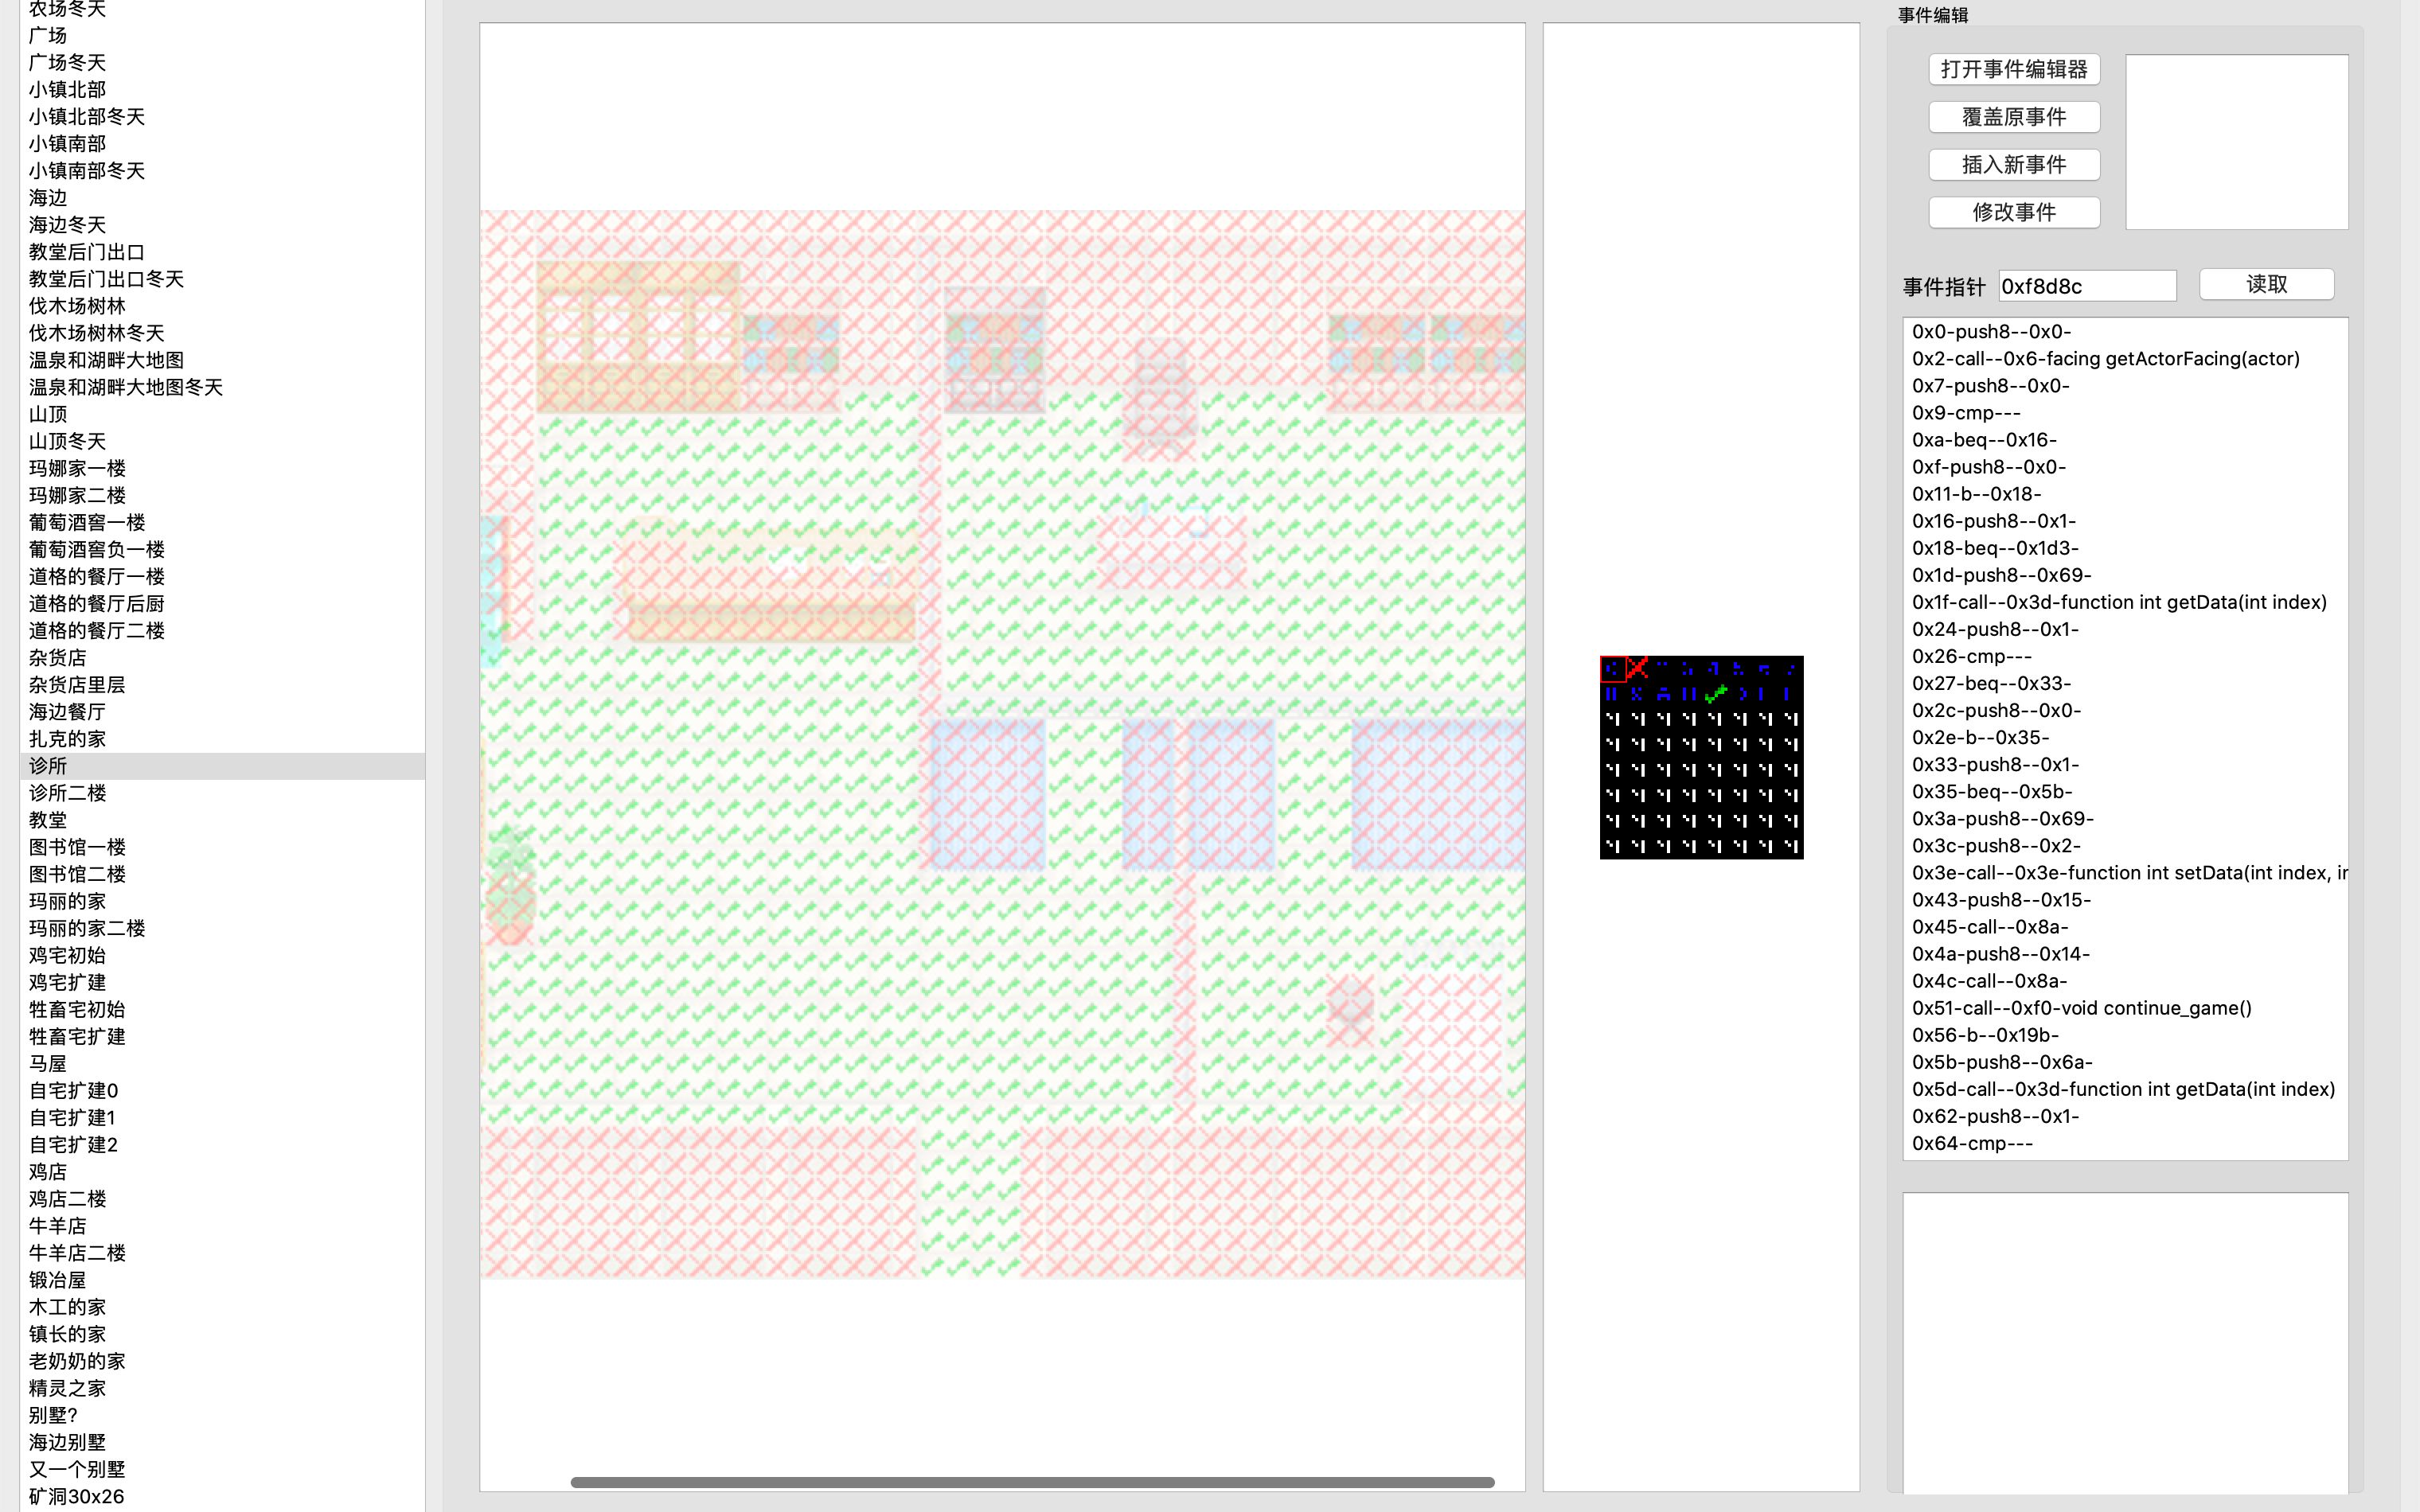Screen dimensions: 2420x1512
Task: Select the green checkmark walkable tile
Action: 1714,693
